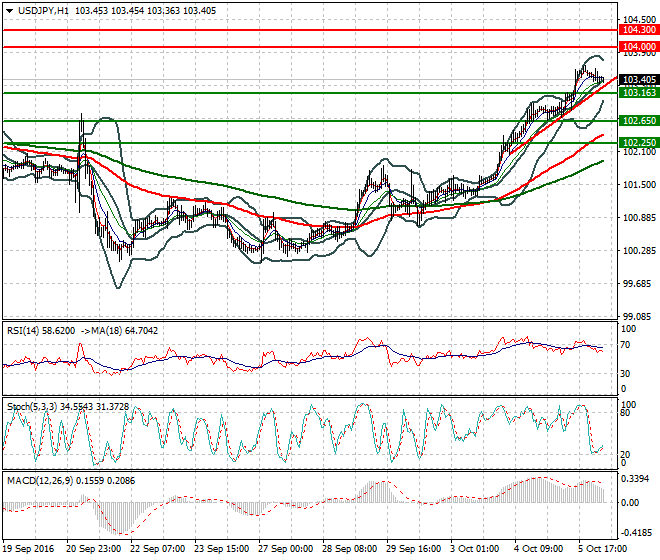Select the 100.885 price axis value

[639, 218]
